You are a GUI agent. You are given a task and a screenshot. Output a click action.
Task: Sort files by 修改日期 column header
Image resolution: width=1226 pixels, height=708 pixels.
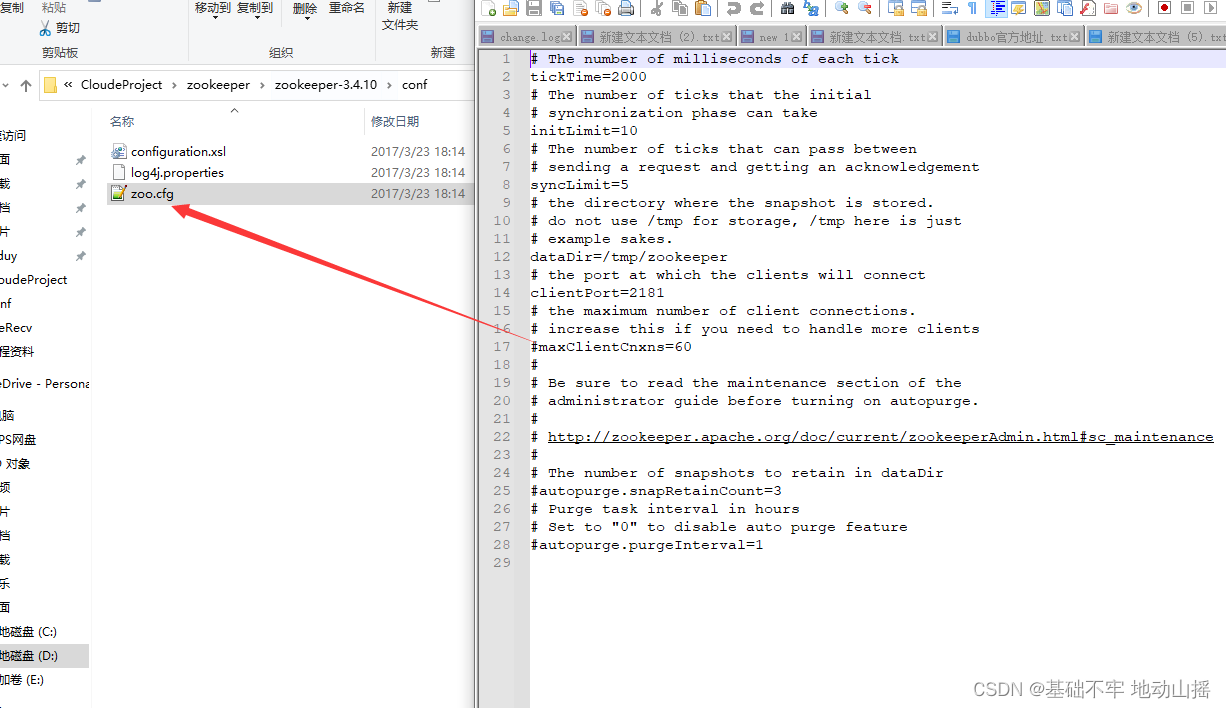coord(395,121)
